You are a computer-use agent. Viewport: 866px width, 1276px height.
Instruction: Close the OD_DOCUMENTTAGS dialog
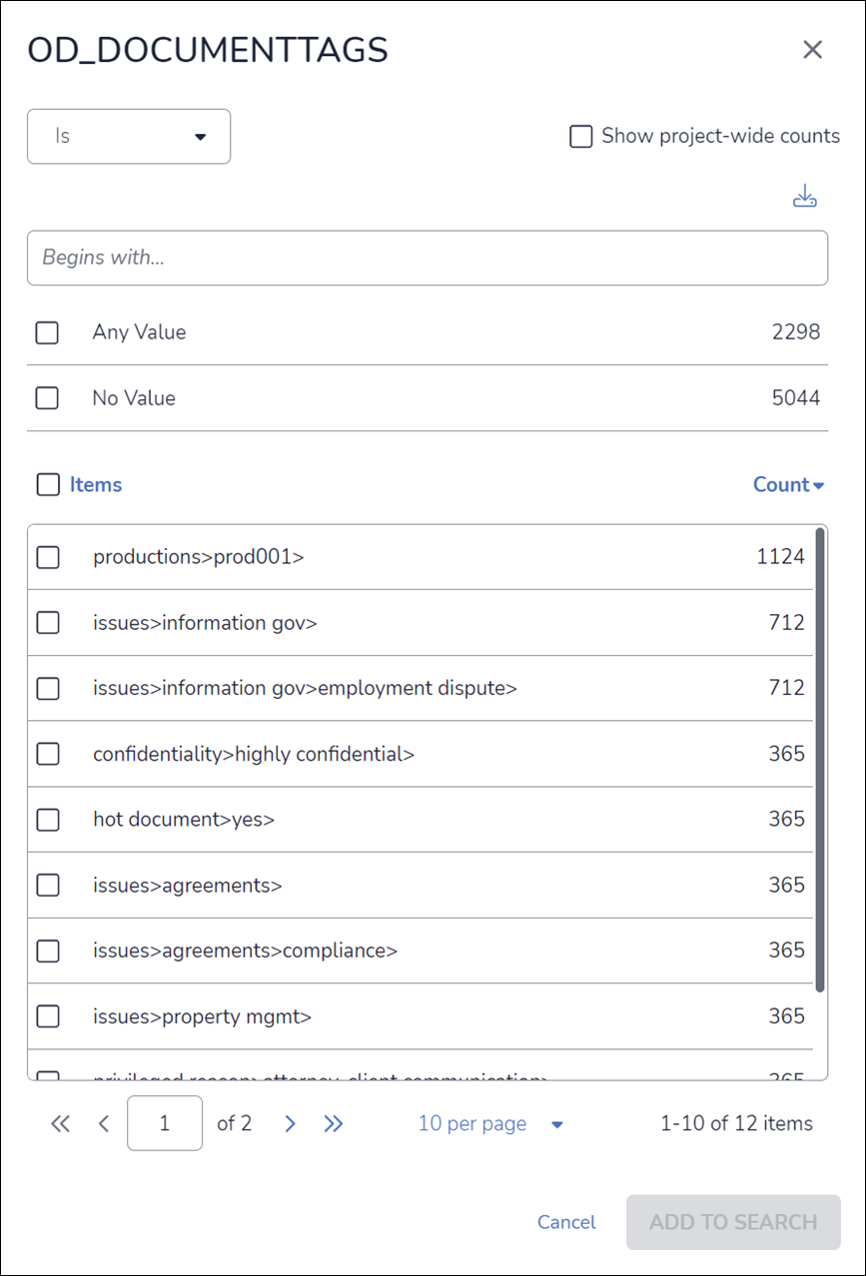812,50
